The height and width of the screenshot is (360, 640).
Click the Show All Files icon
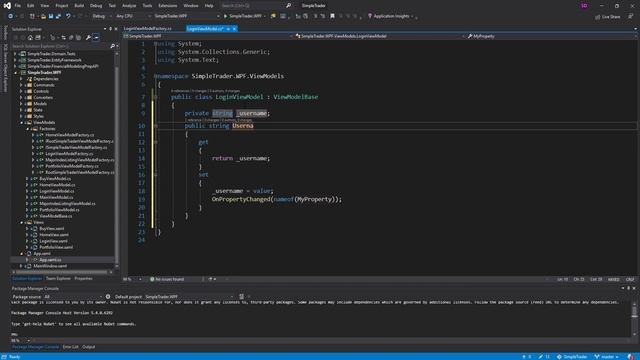pyautogui.click(x=78, y=38)
